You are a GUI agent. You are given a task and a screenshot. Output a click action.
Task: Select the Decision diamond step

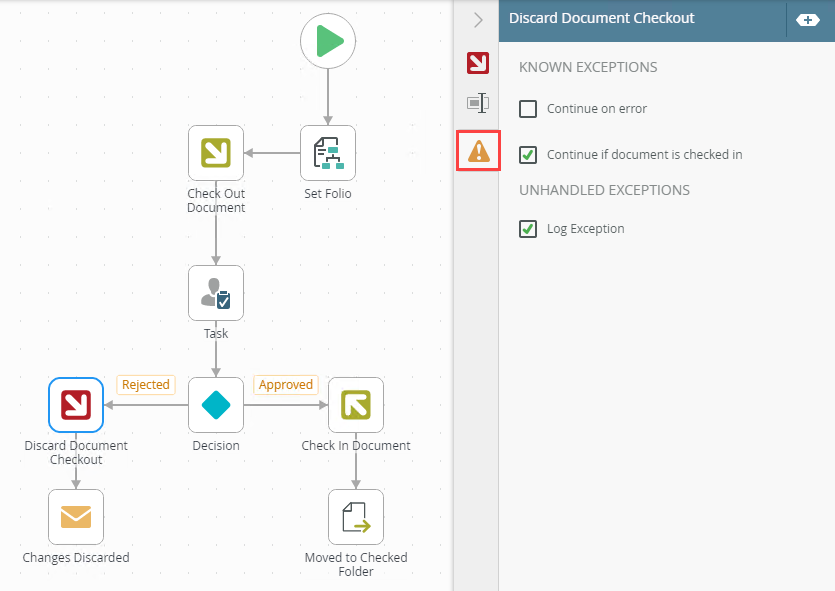(216, 405)
